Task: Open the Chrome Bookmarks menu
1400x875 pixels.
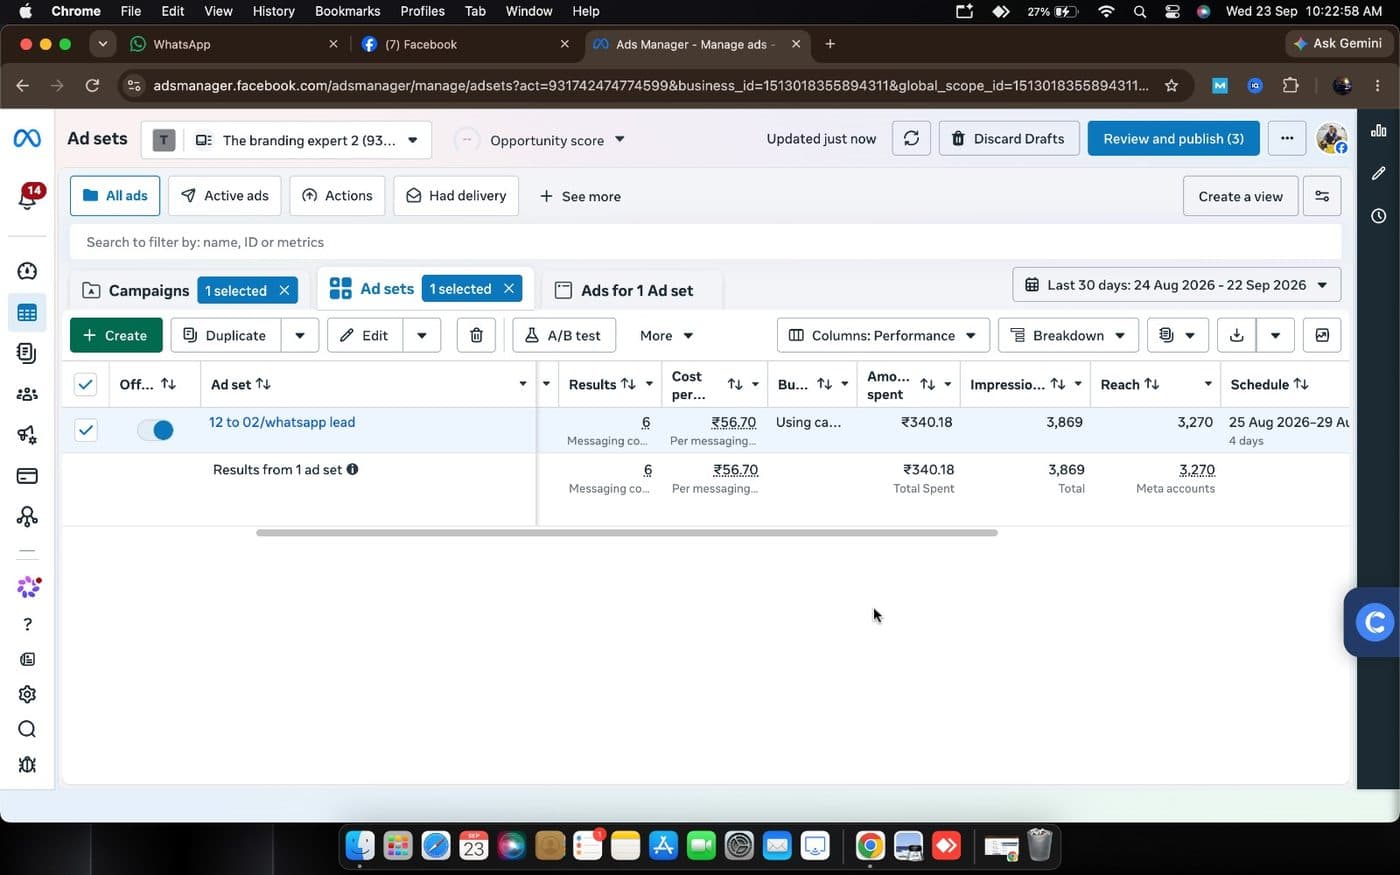Action: click(347, 11)
